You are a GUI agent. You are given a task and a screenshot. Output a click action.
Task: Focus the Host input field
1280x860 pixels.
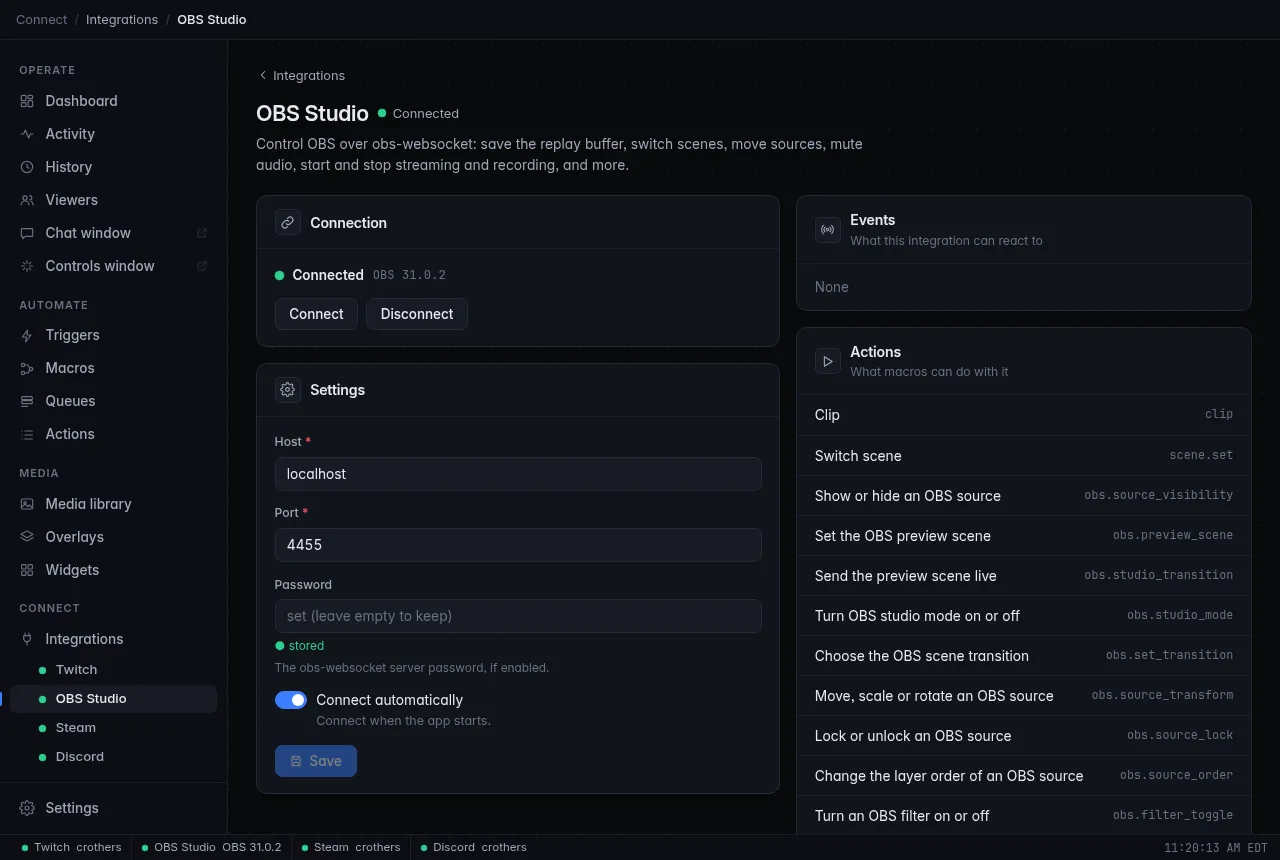[518, 474]
